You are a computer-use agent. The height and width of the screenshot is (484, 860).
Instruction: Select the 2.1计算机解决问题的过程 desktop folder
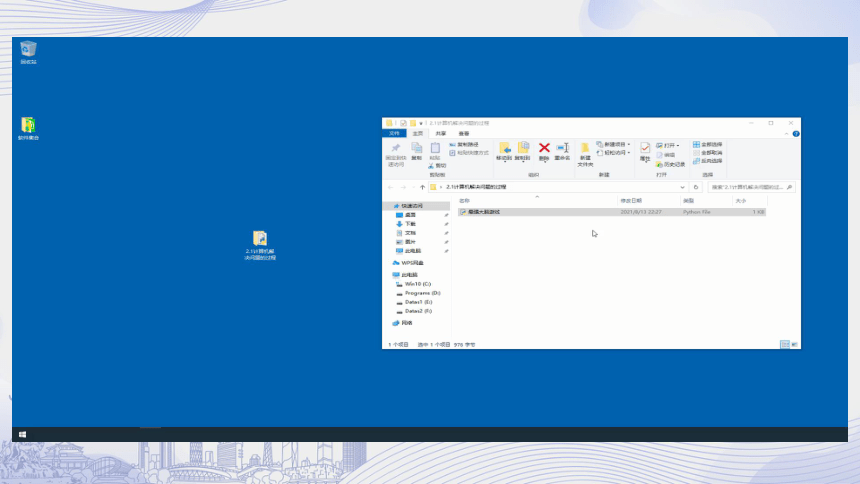tap(260, 245)
